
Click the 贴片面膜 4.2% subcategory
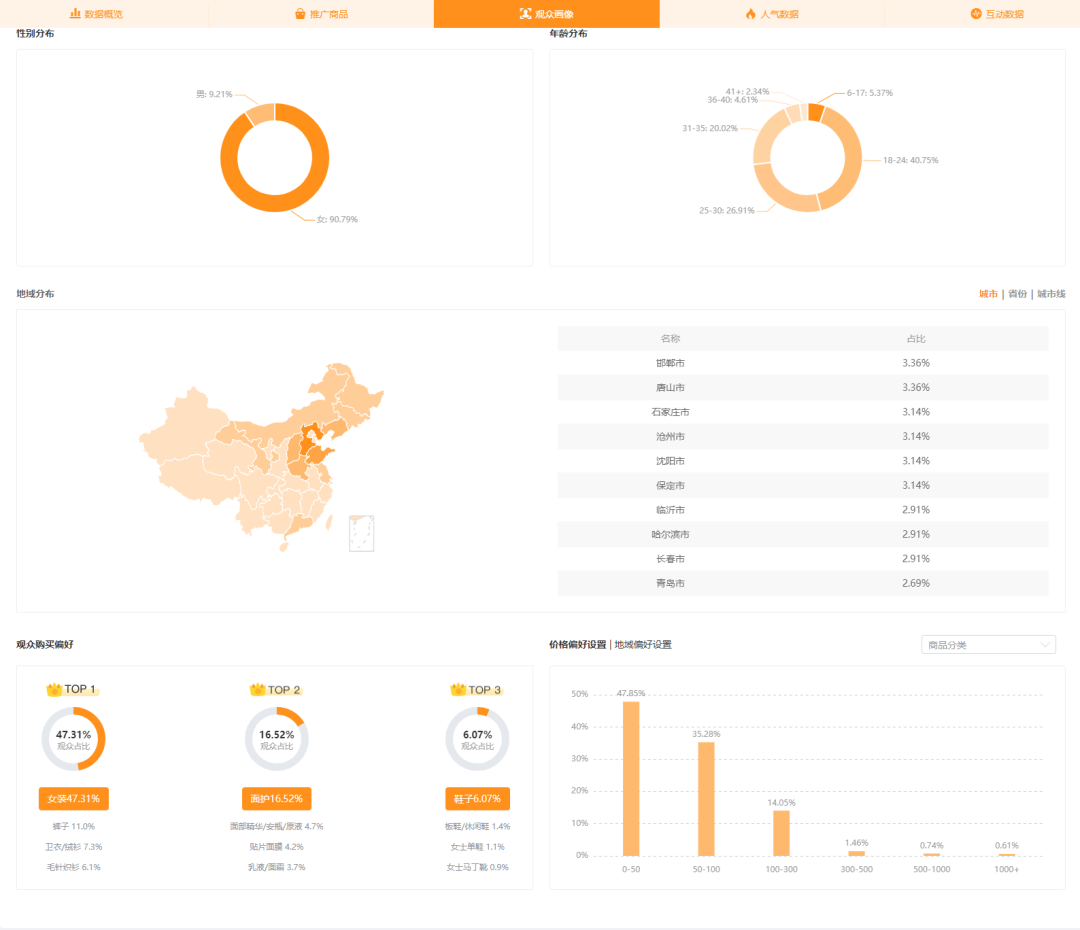point(276,847)
